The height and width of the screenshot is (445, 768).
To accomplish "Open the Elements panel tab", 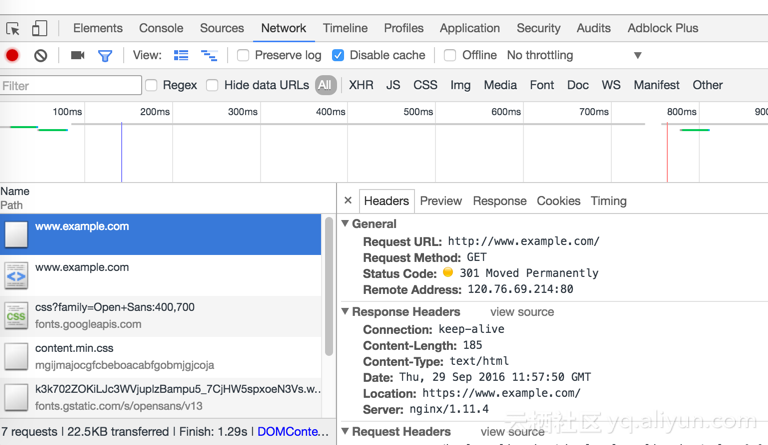I will click(98, 28).
